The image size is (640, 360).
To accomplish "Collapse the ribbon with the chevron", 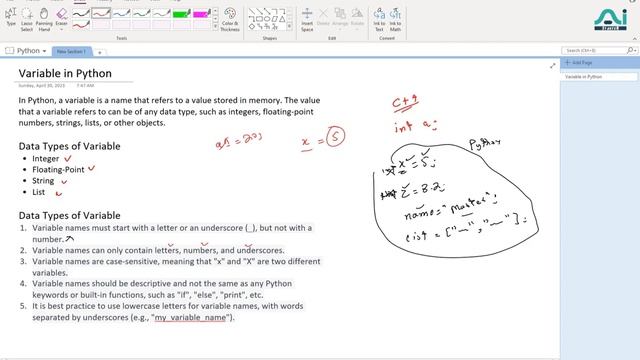I will click(x=634, y=38).
